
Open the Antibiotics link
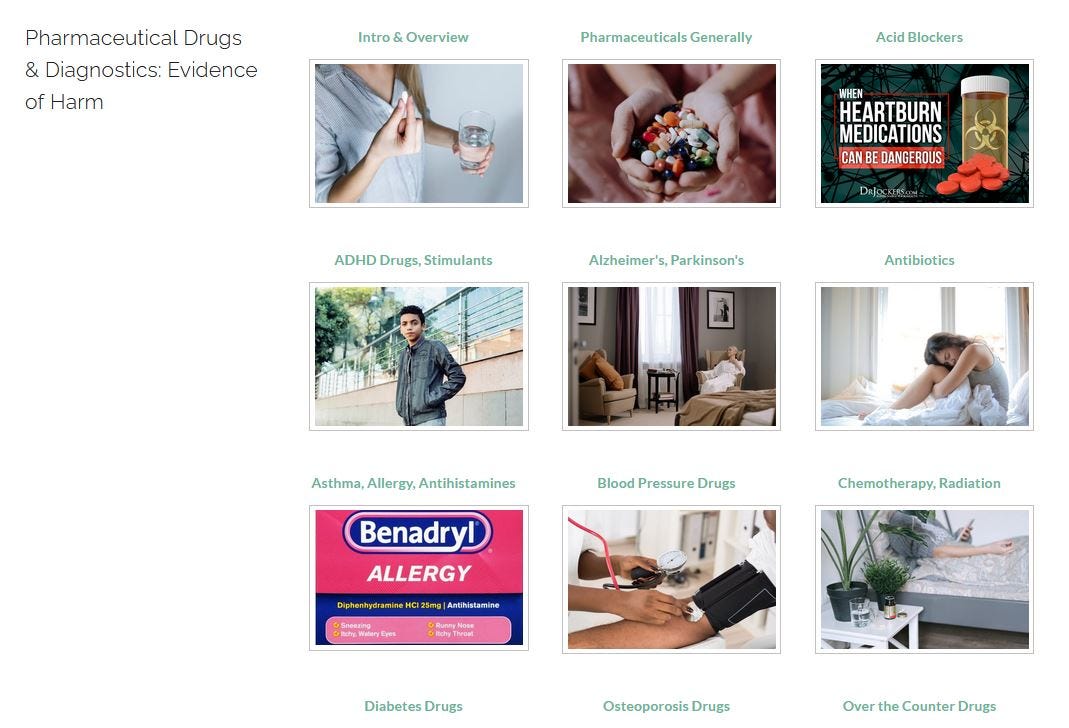click(919, 260)
